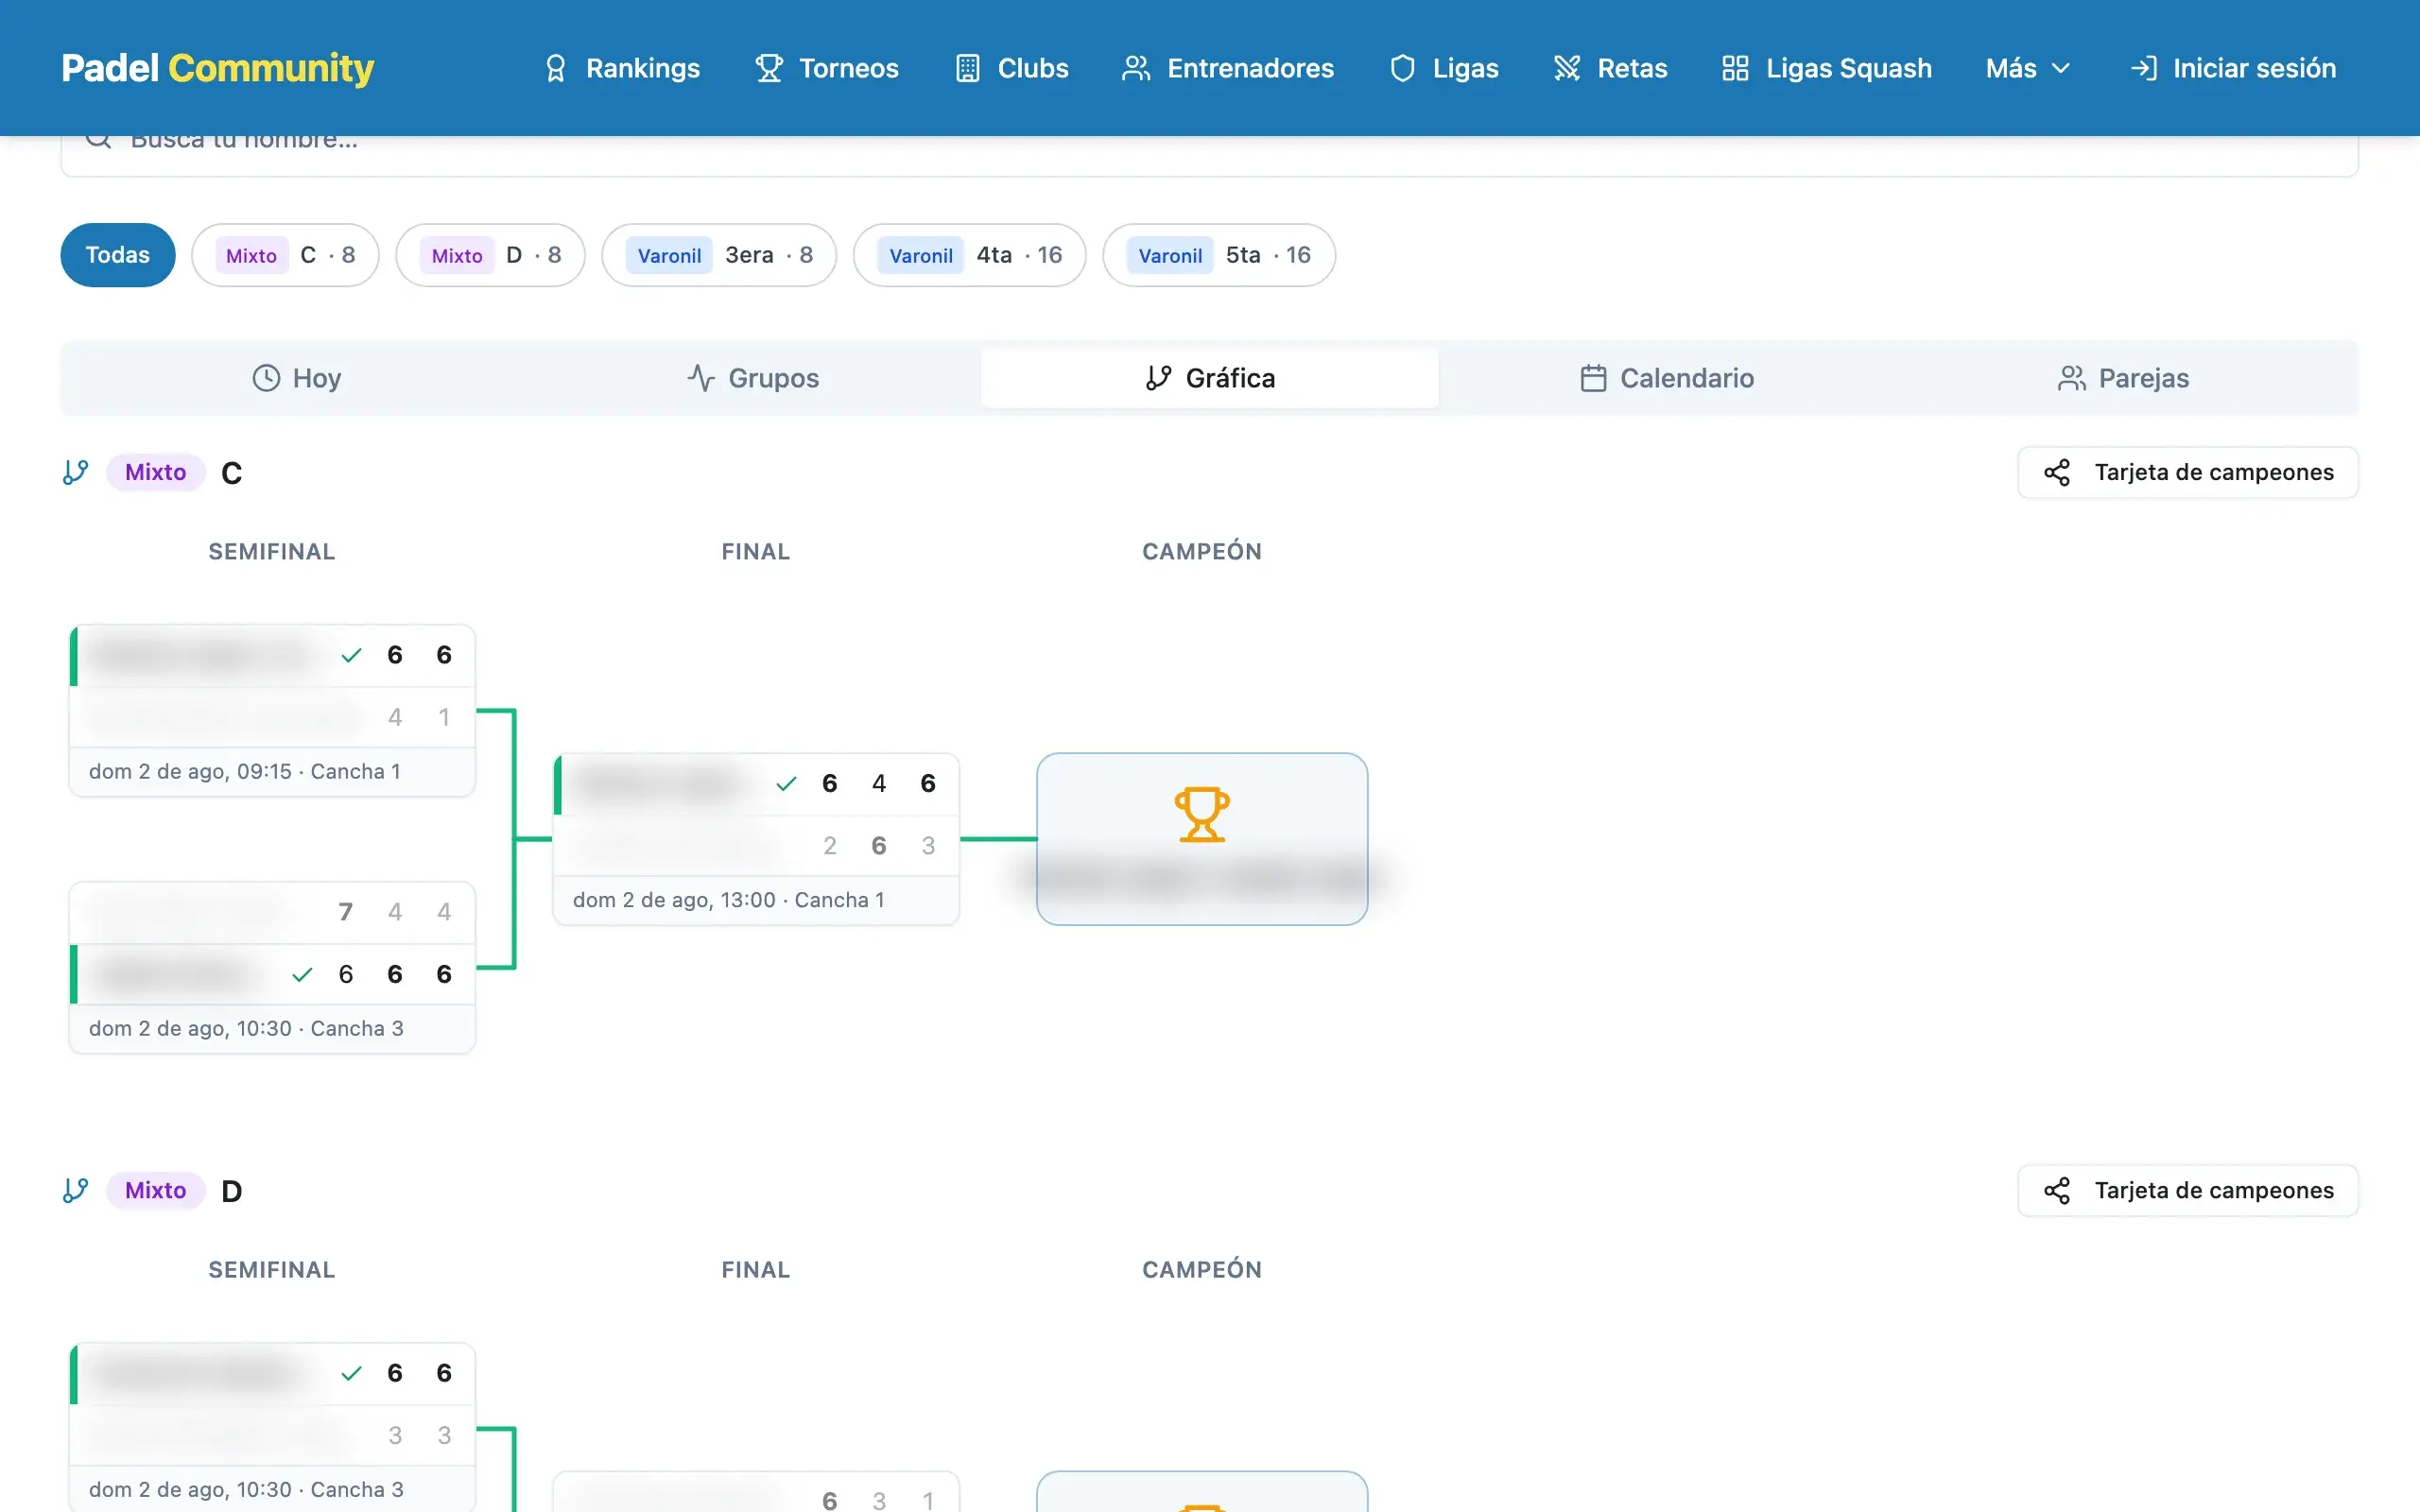This screenshot has height=1512, width=2420.
Task: Filter by Varonil 5ta category
Action: (x=1219, y=255)
